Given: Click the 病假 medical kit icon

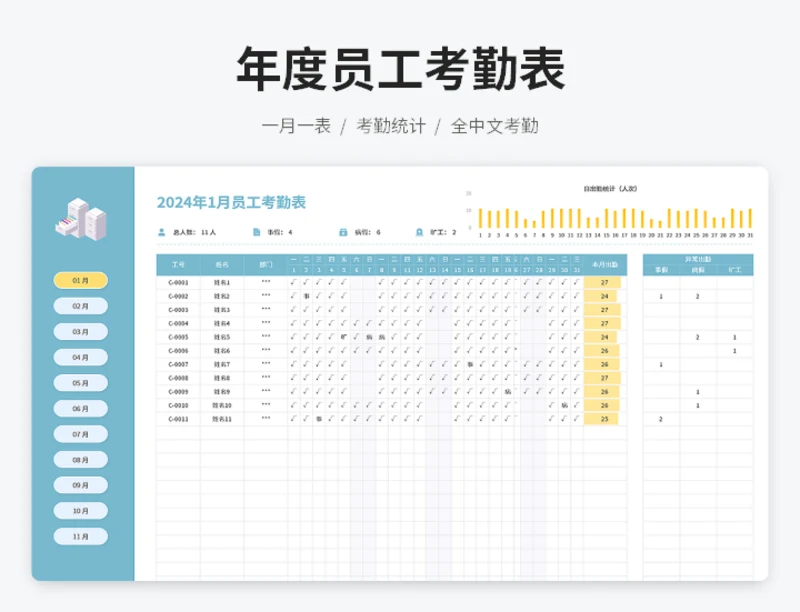Looking at the screenshot, I should click(343, 231).
